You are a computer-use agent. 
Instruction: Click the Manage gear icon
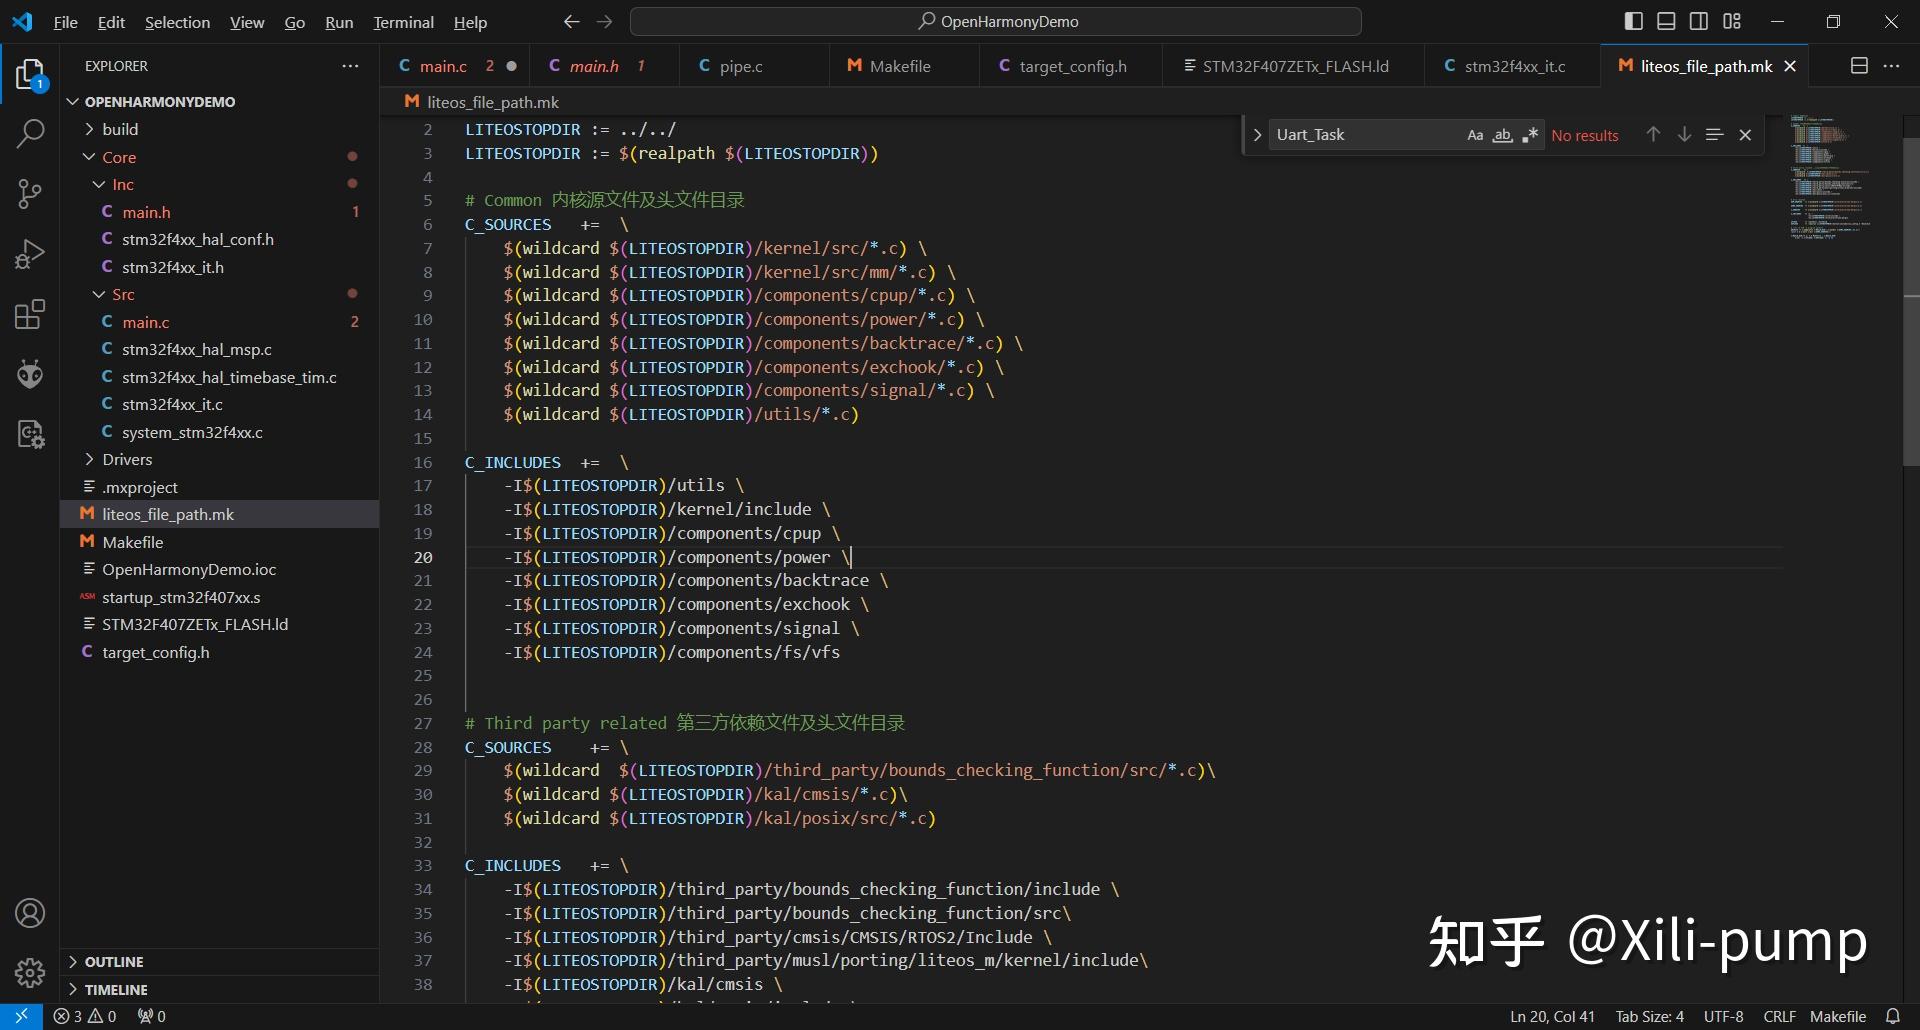[30, 972]
